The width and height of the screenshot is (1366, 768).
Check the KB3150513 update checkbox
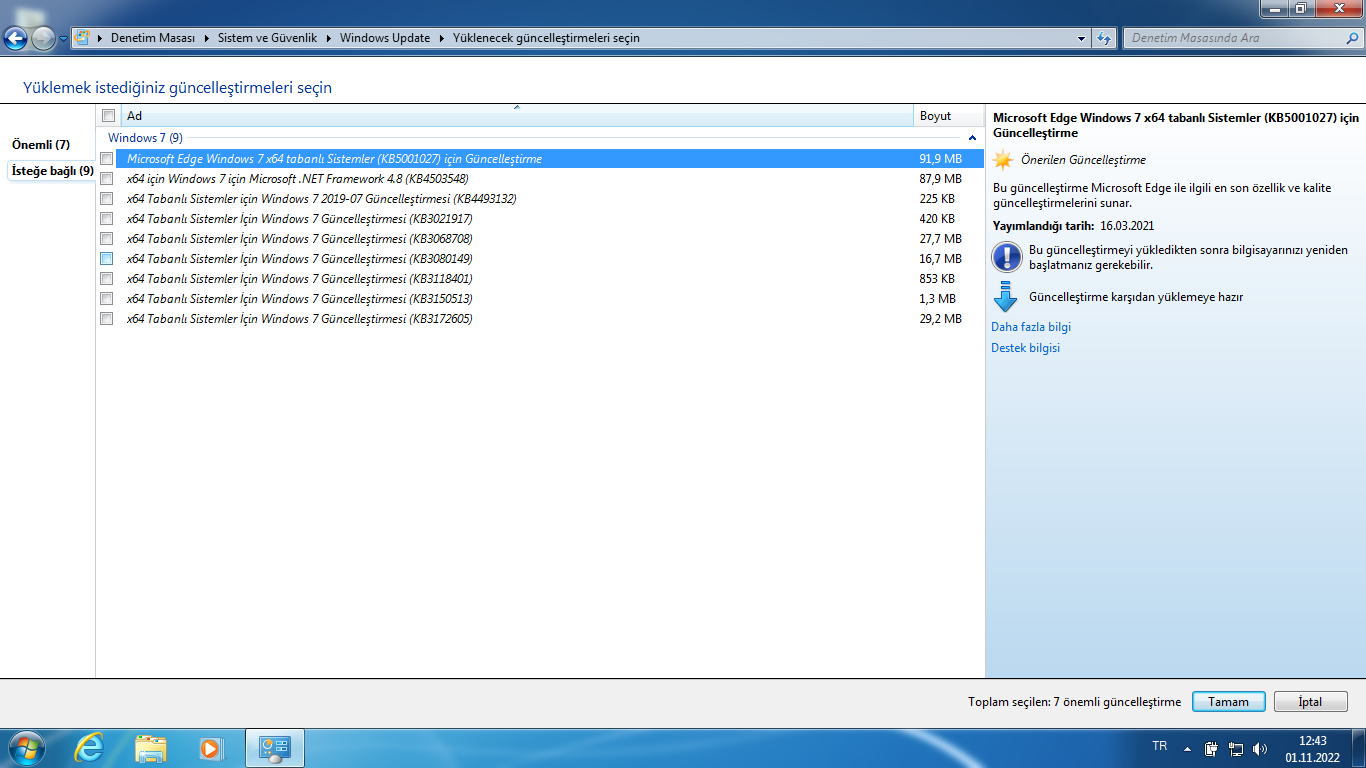(106, 299)
